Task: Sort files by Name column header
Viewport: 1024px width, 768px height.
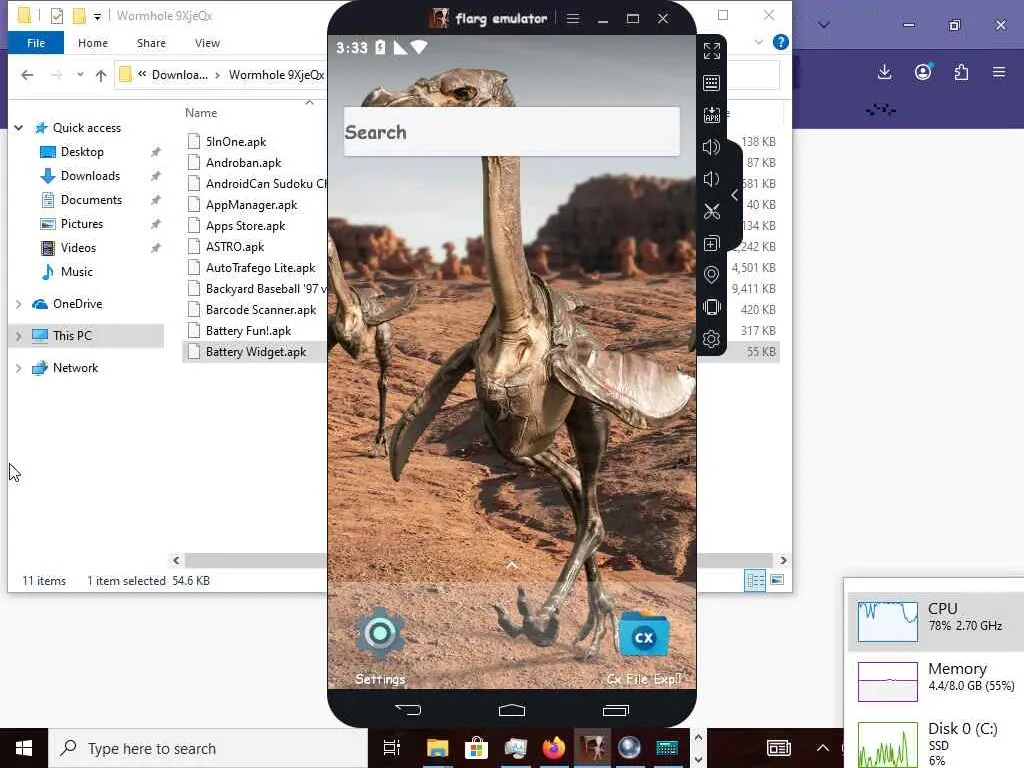Action: [201, 113]
